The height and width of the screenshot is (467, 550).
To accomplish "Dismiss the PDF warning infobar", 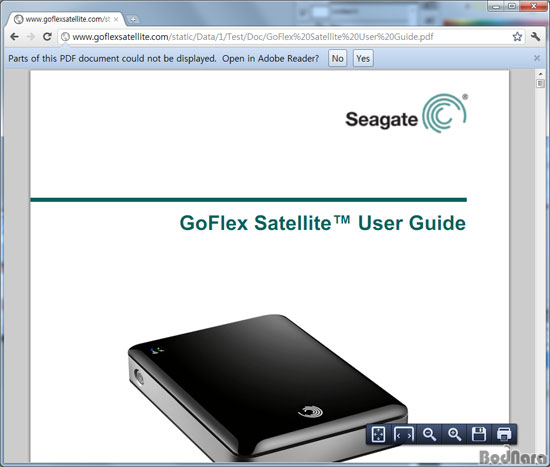I will pos(537,58).
